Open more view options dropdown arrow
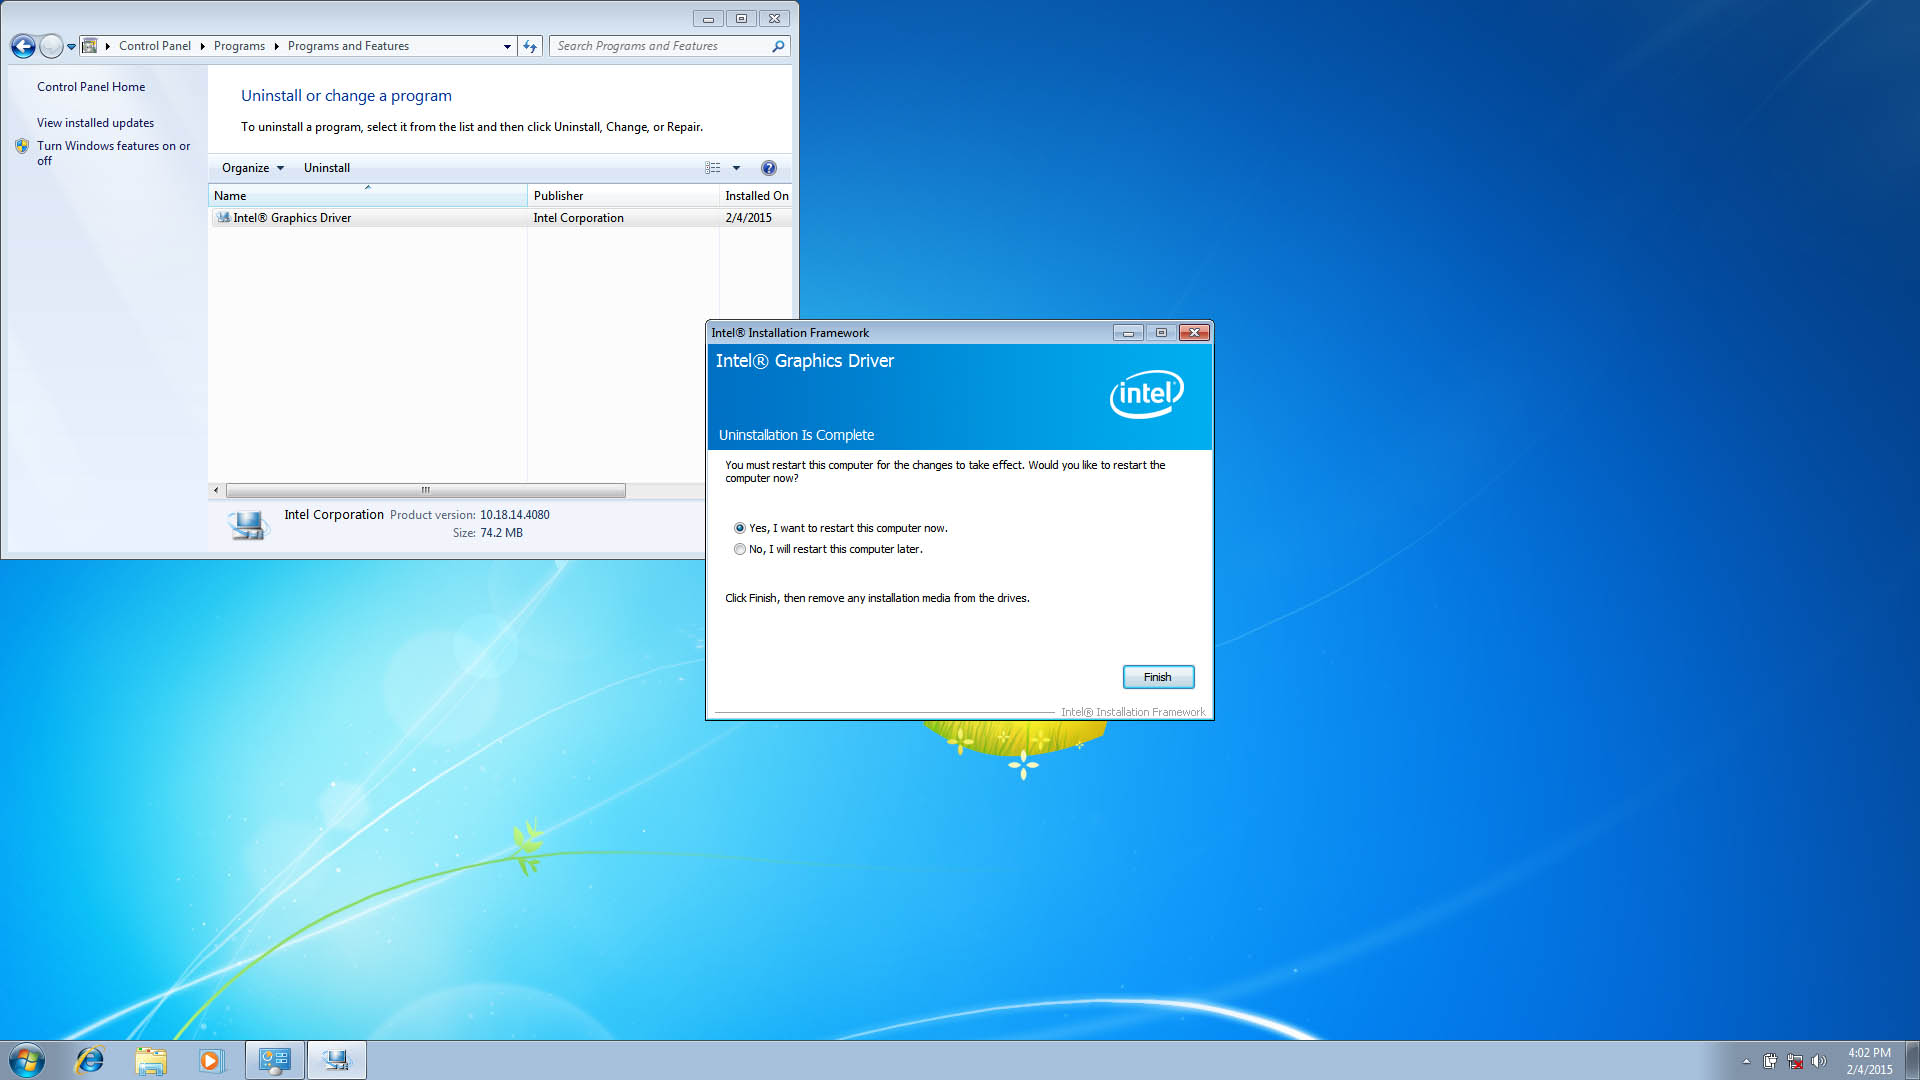Image resolution: width=1920 pixels, height=1080 pixels. (736, 168)
